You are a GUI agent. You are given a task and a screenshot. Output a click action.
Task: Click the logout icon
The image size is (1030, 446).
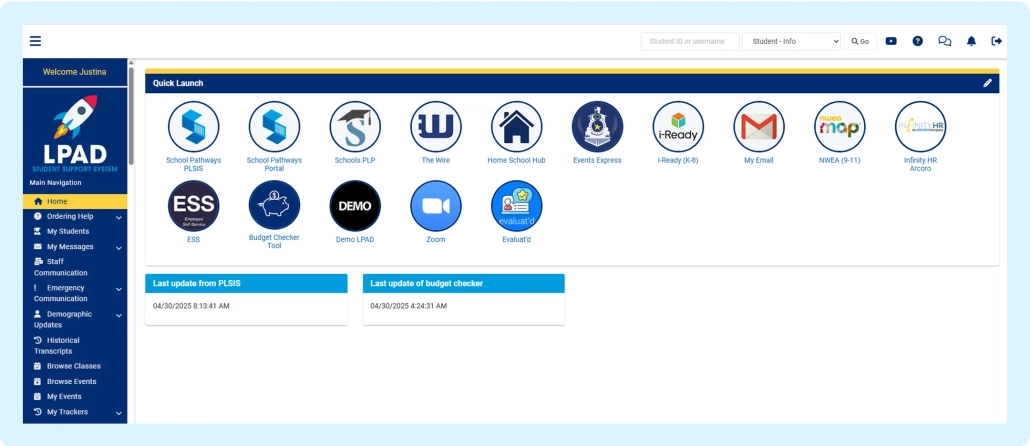[996, 41]
